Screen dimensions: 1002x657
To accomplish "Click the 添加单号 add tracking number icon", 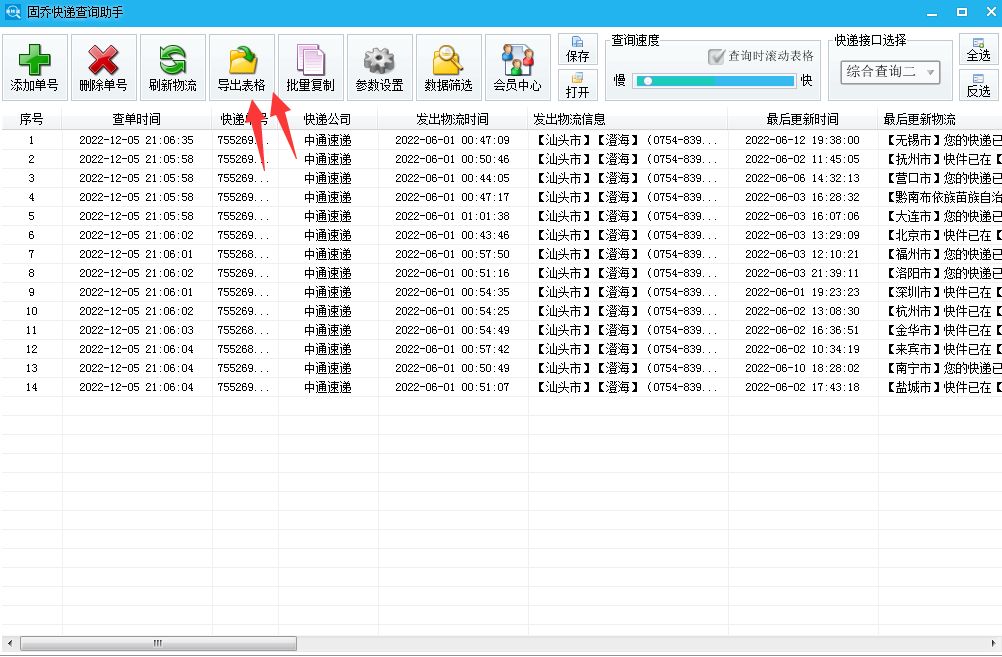I will click(33, 66).
